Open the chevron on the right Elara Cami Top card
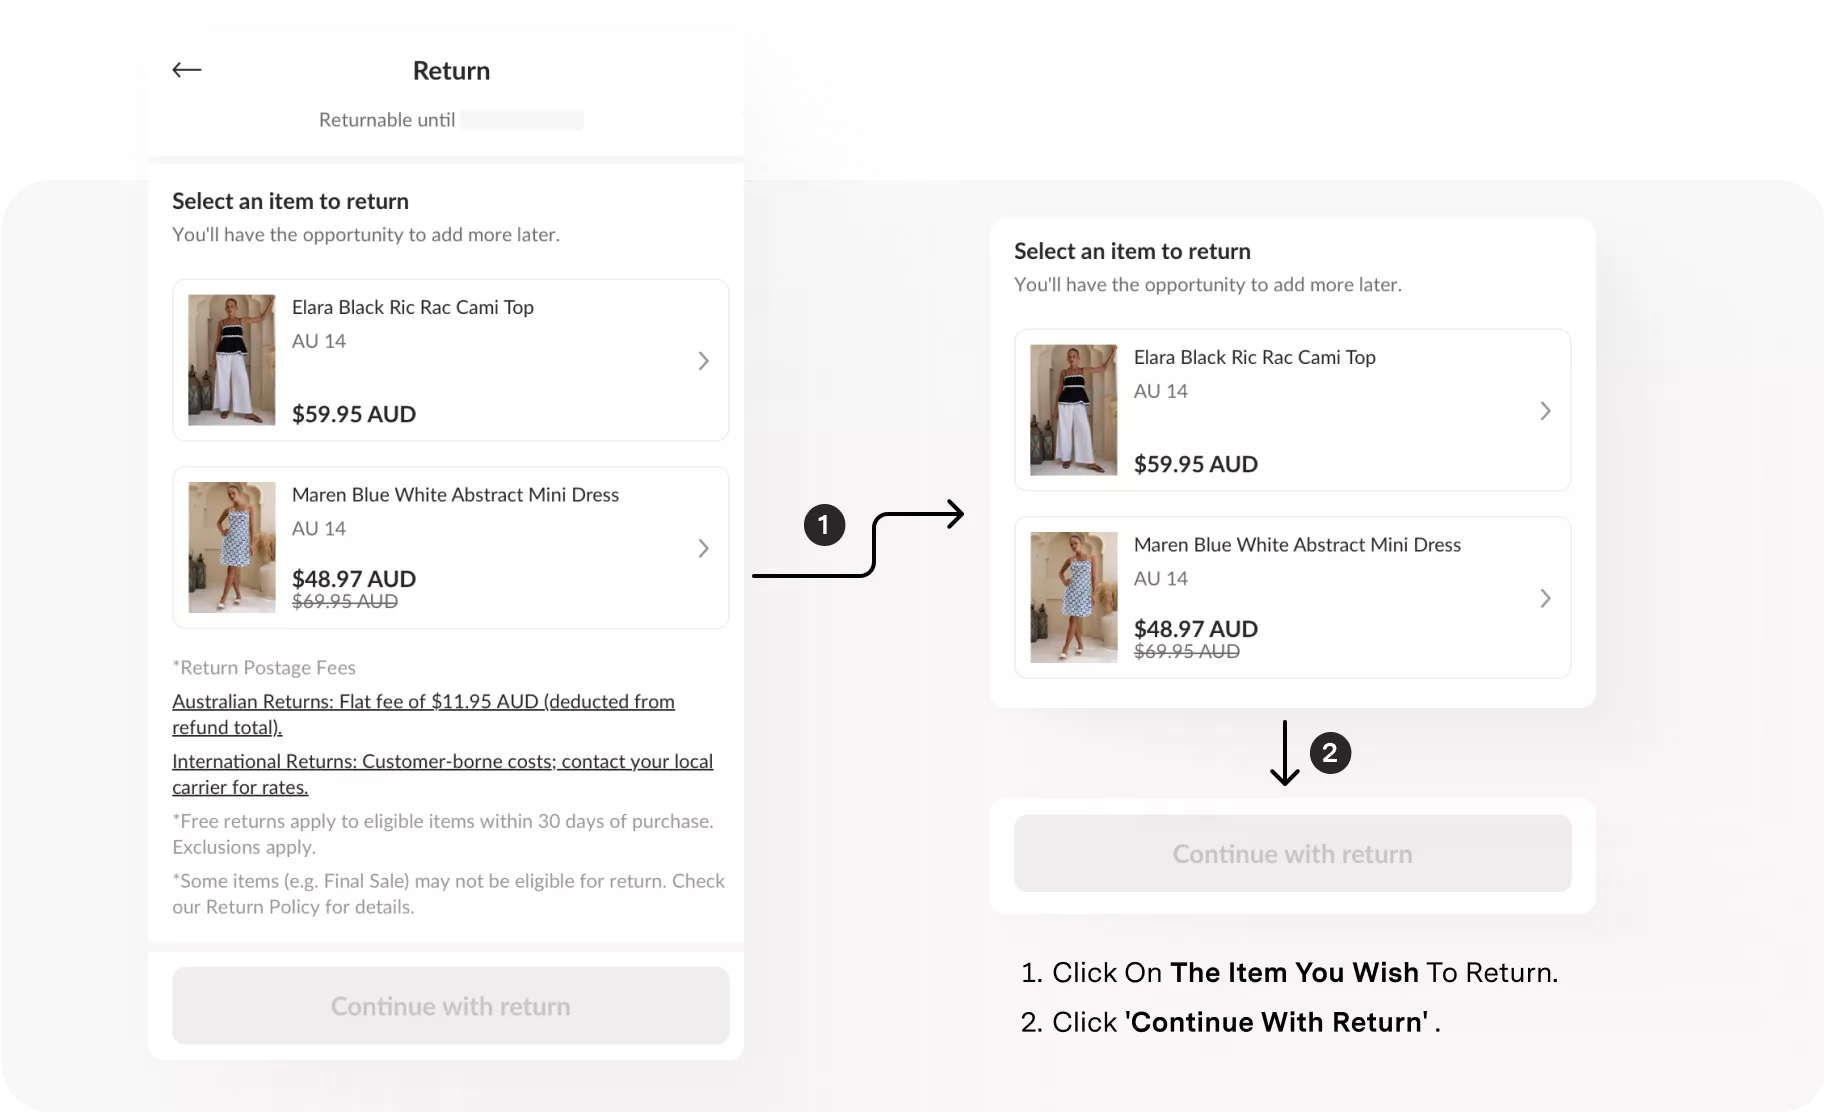 1545,411
